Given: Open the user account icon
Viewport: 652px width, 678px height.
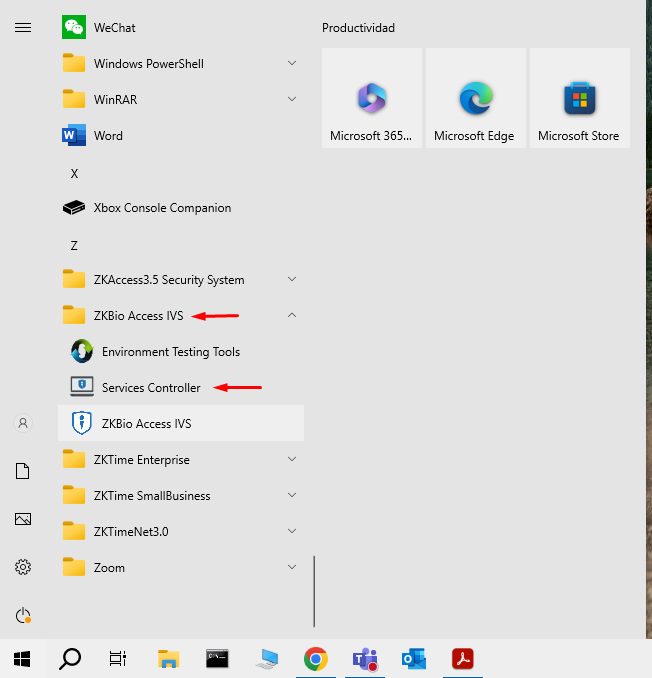Looking at the screenshot, I should (x=23, y=423).
